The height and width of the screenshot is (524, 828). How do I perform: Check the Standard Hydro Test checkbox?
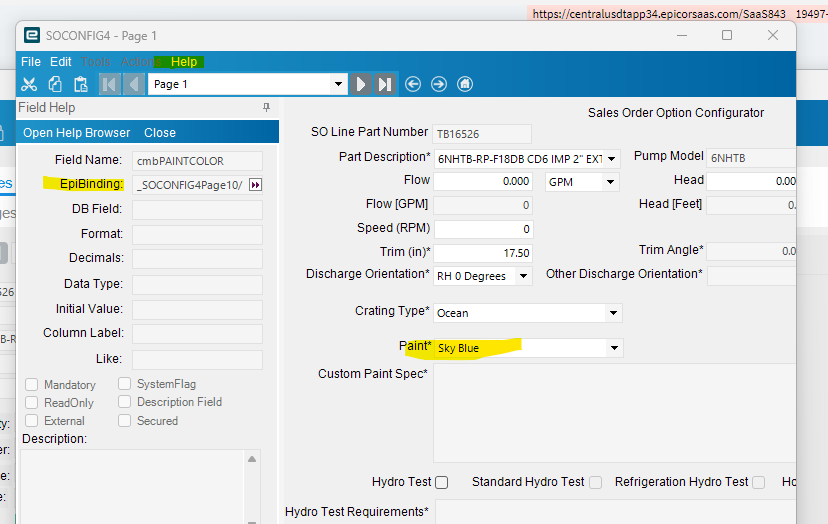[596, 482]
